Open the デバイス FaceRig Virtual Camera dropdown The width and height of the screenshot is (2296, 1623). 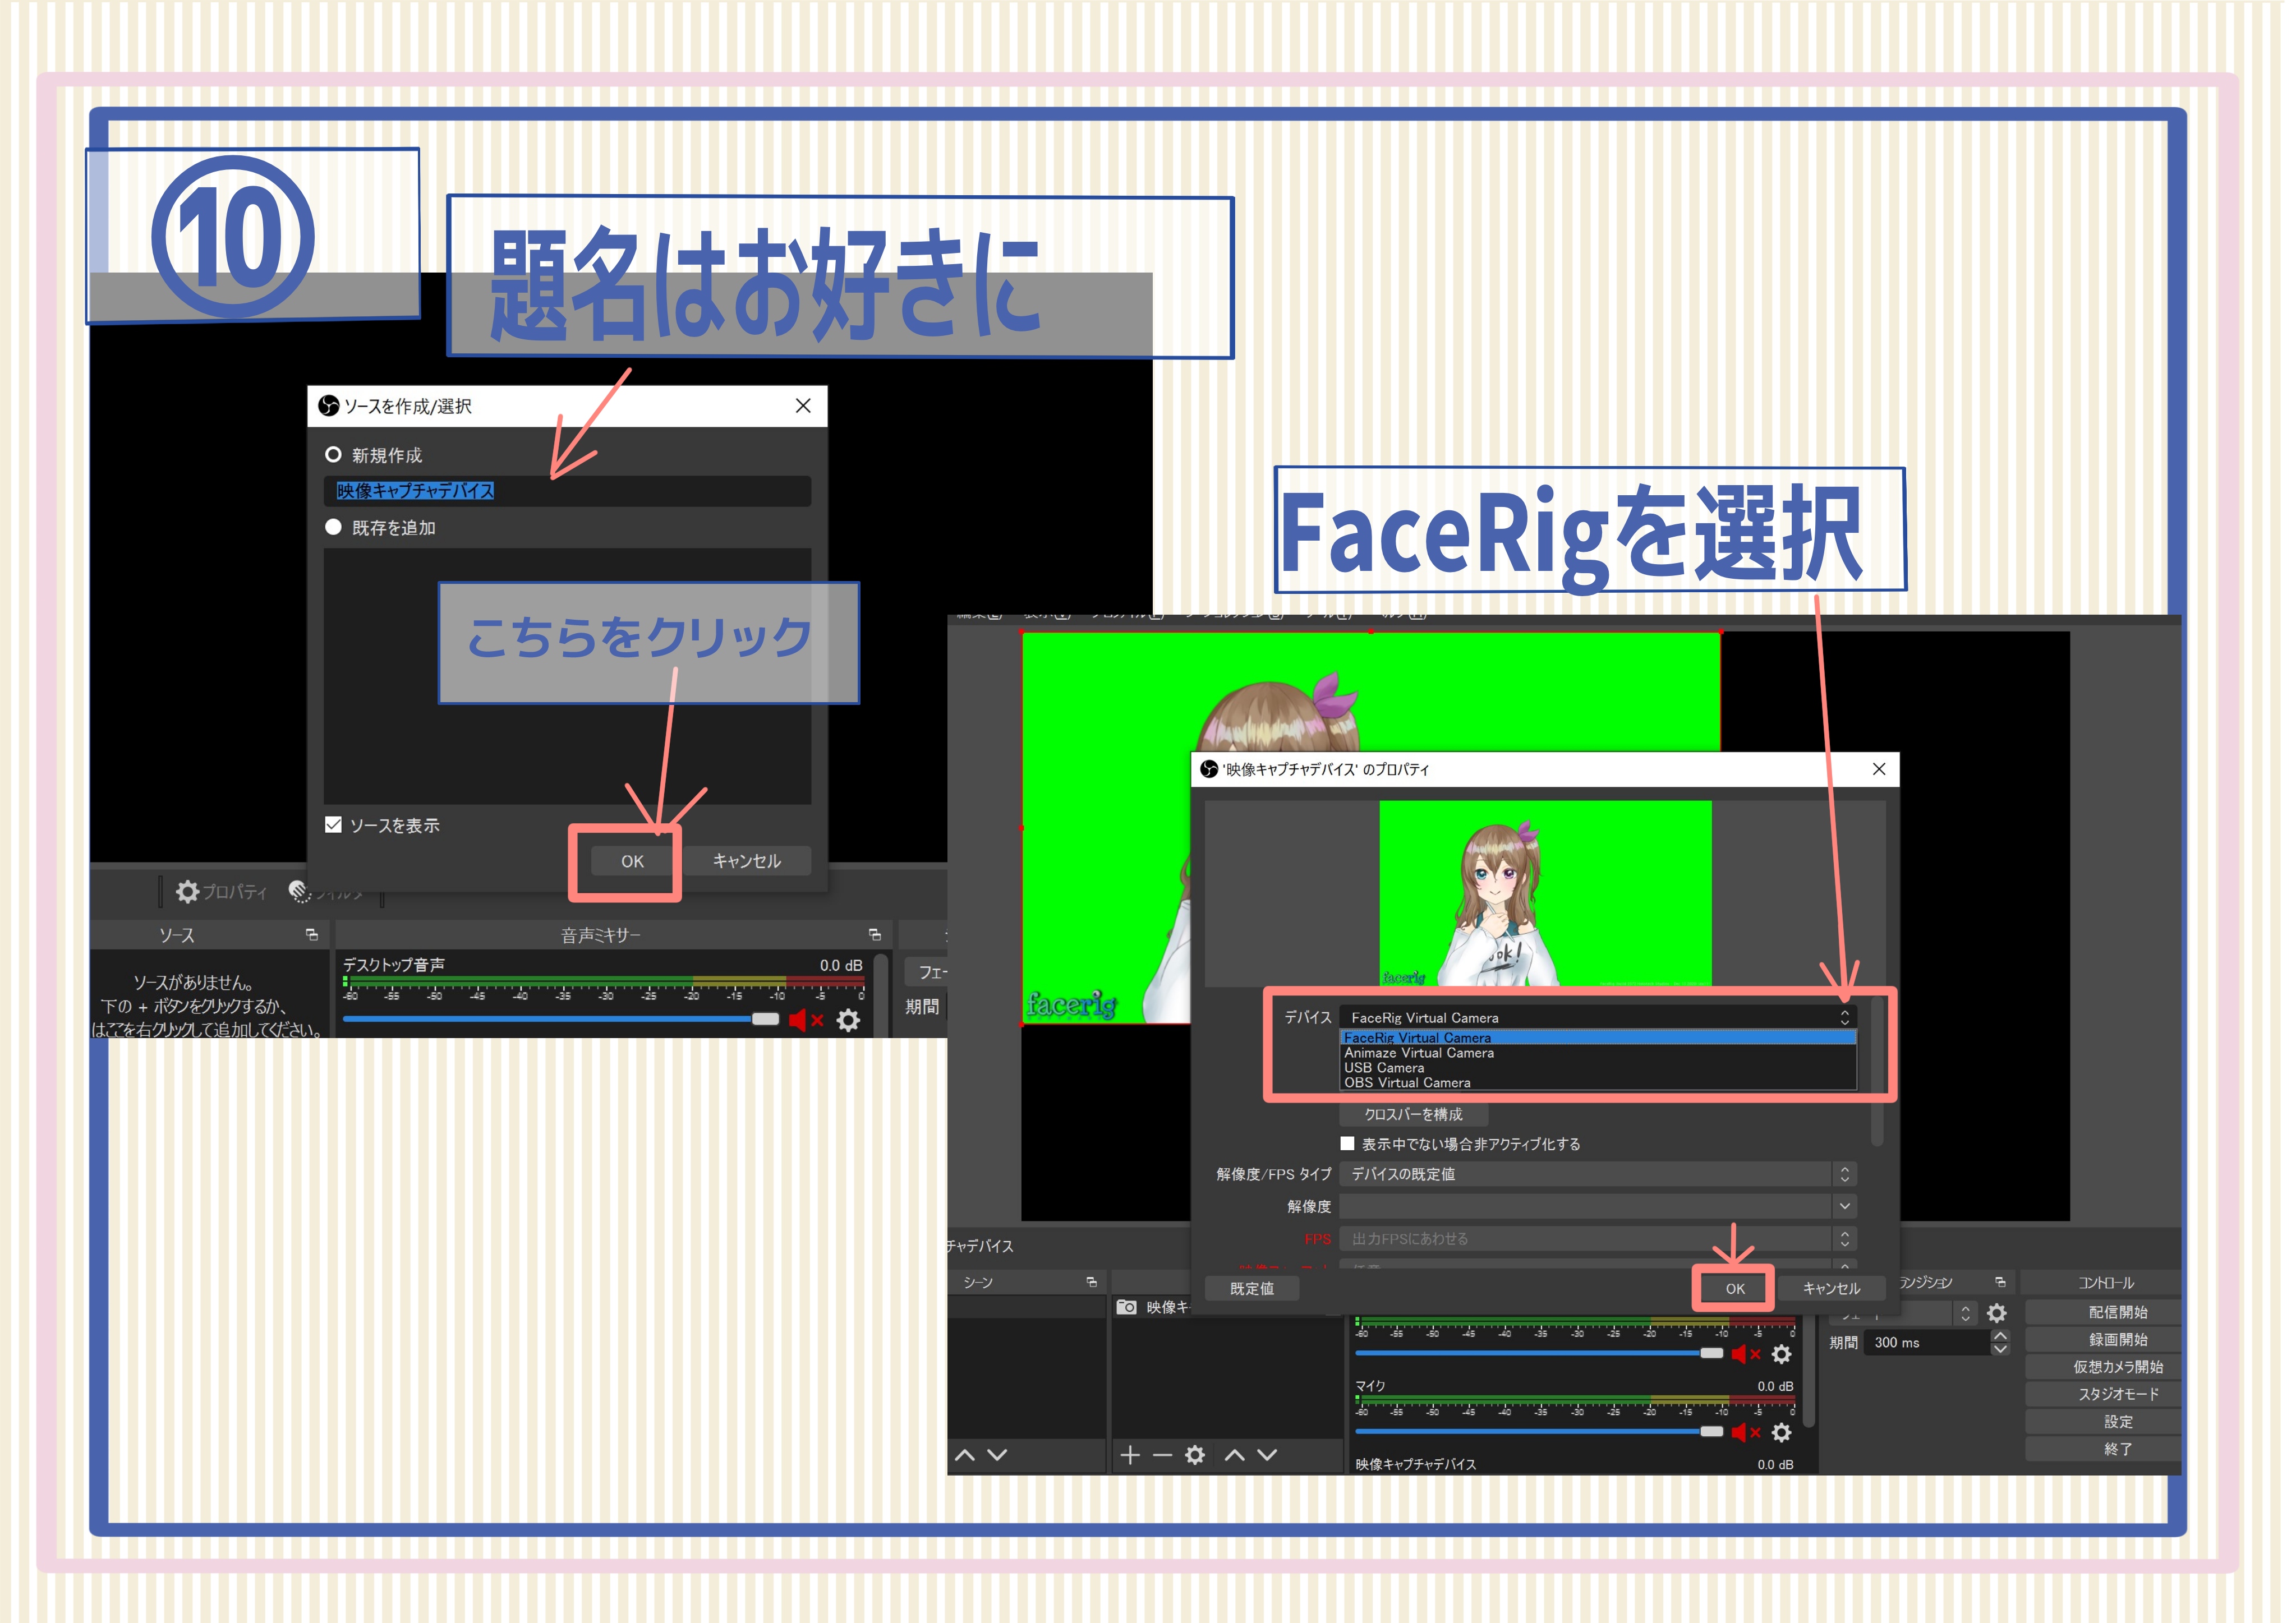[x=1598, y=1017]
